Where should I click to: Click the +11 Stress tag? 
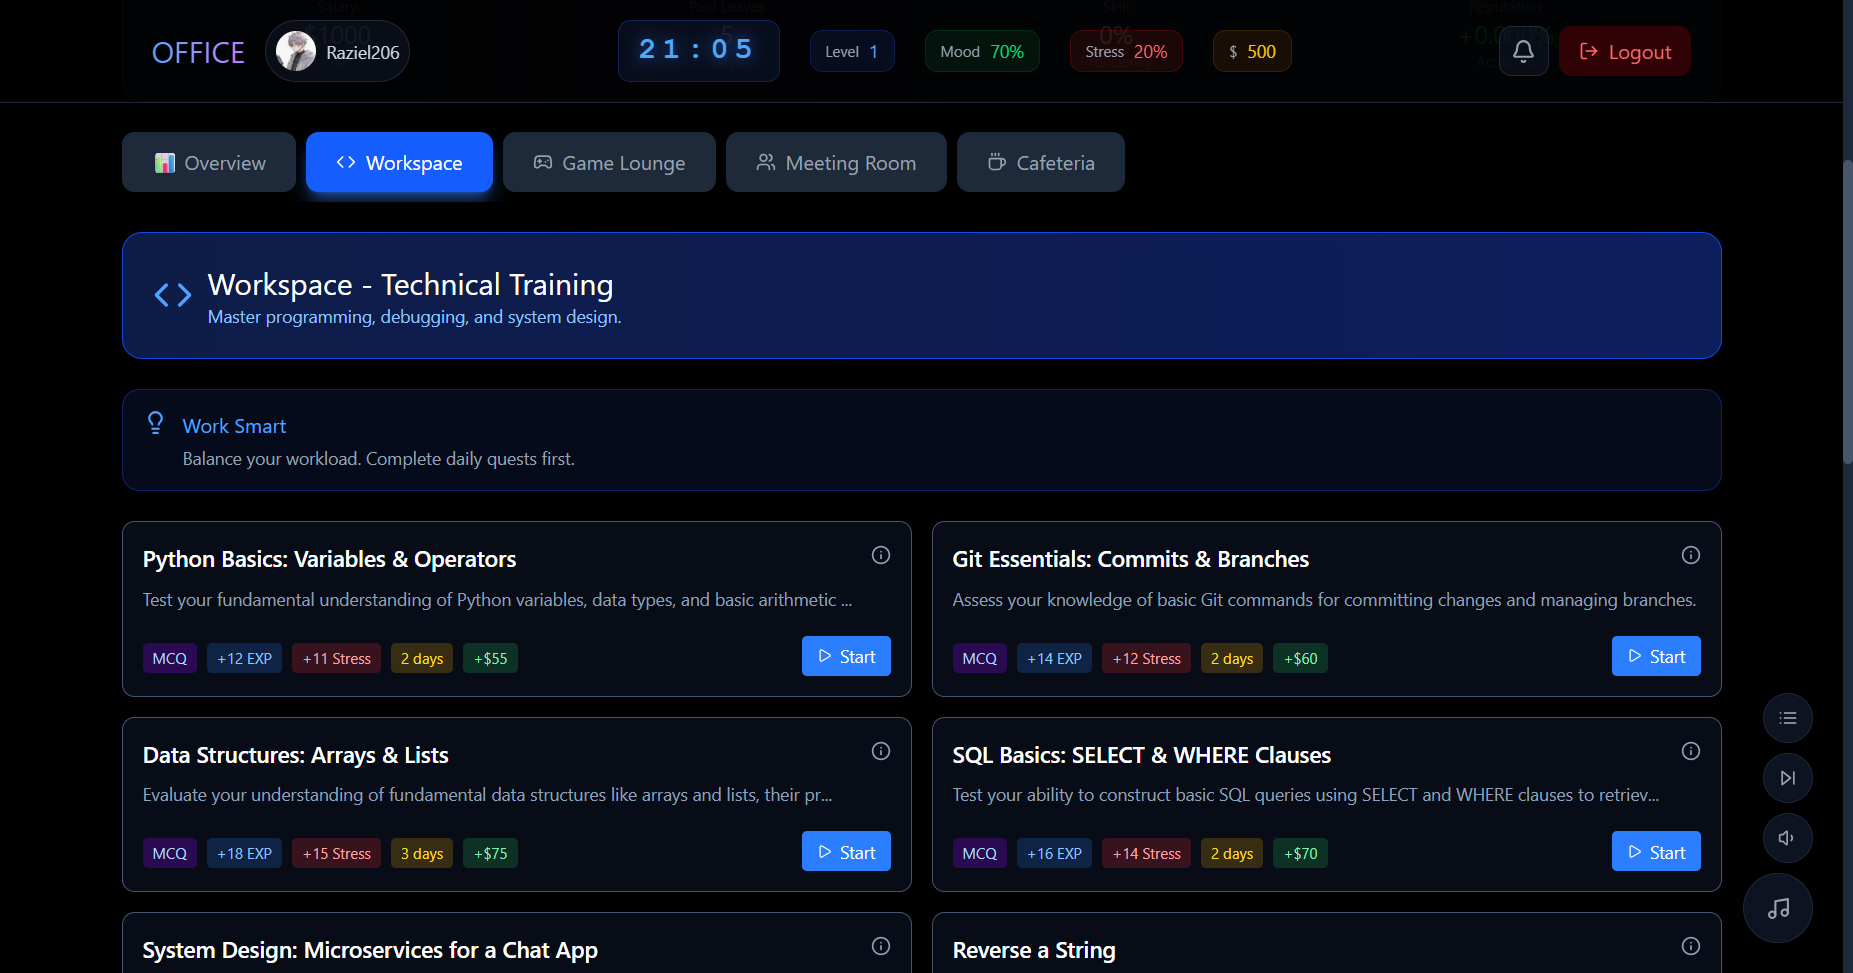point(337,658)
